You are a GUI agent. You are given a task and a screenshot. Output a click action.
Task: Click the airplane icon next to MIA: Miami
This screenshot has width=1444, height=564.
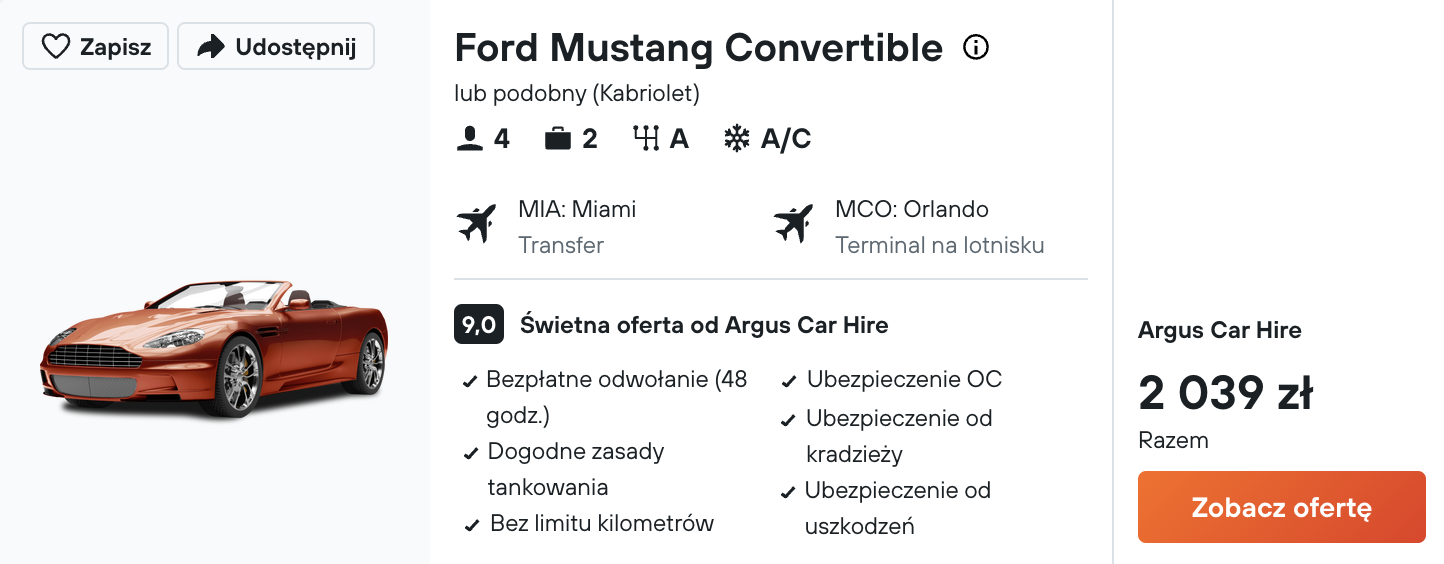pos(477,223)
